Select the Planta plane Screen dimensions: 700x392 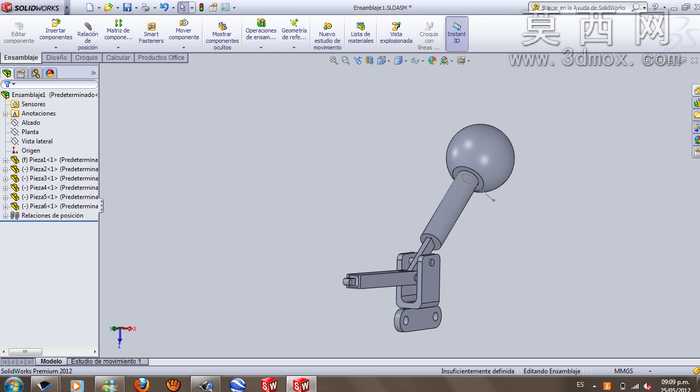[x=30, y=132]
